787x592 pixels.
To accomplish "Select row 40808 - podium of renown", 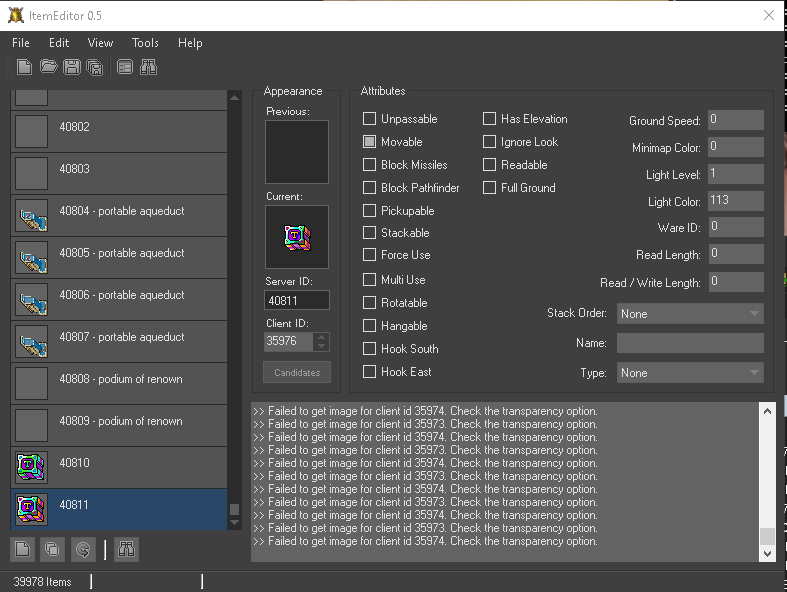I will pos(119,384).
